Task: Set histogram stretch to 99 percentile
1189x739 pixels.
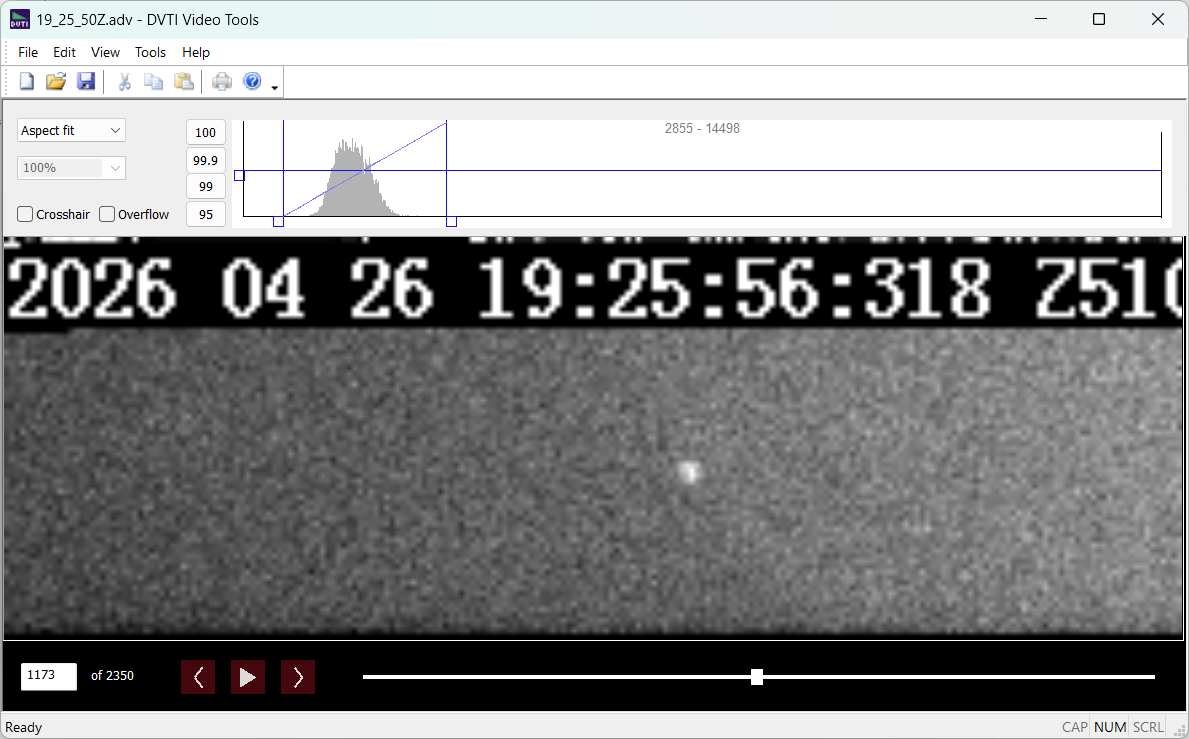Action: click(205, 186)
